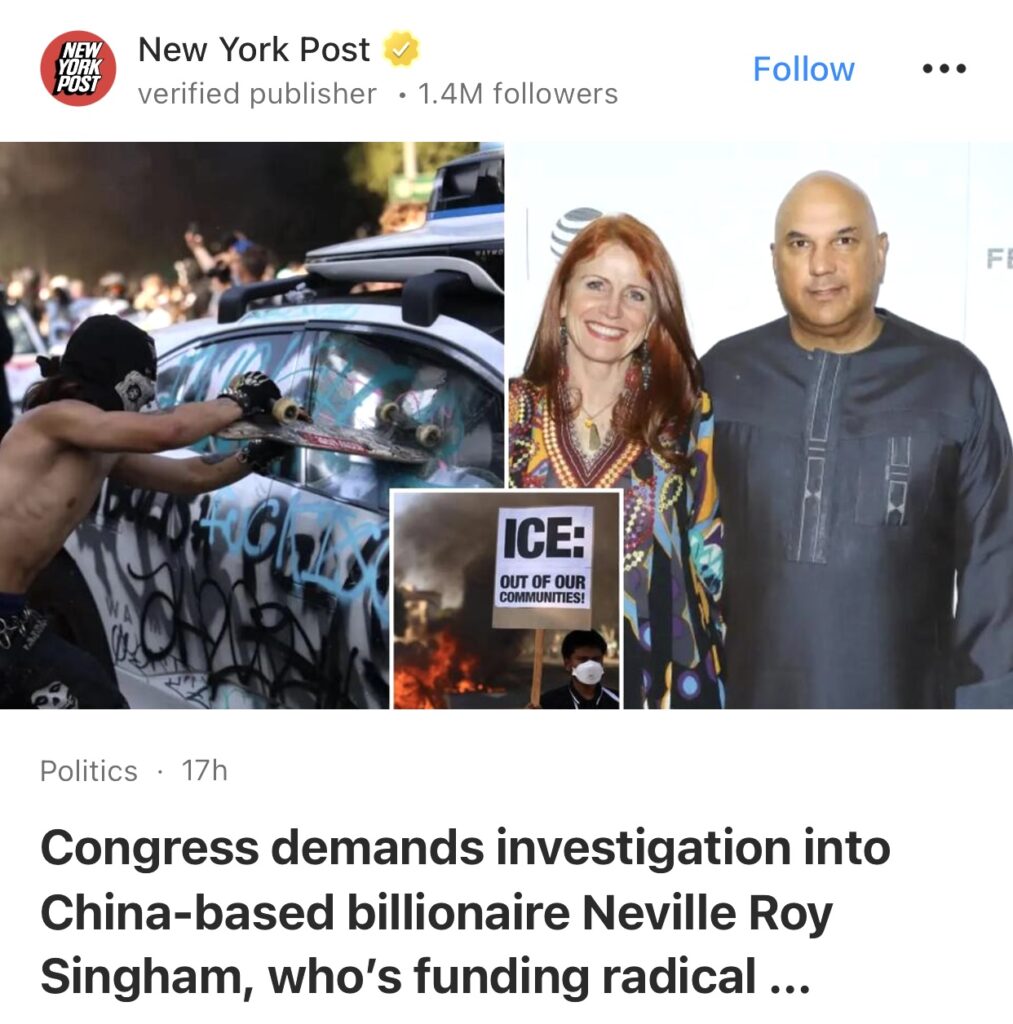View the 1.4M followers count
The width and height of the screenshot is (1013, 1024).
(x=517, y=93)
